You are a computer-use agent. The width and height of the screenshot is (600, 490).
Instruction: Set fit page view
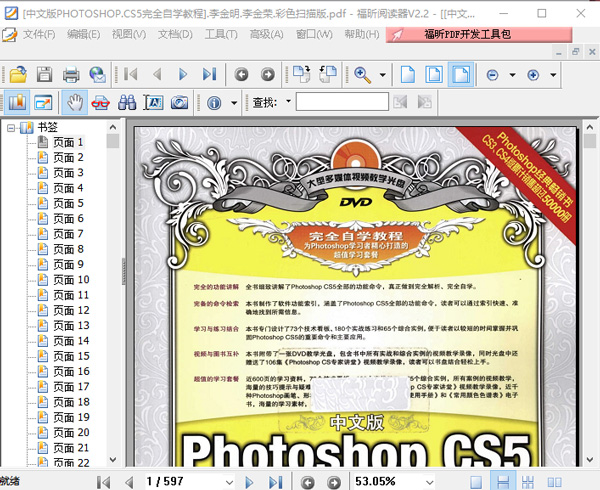[434, 74]
